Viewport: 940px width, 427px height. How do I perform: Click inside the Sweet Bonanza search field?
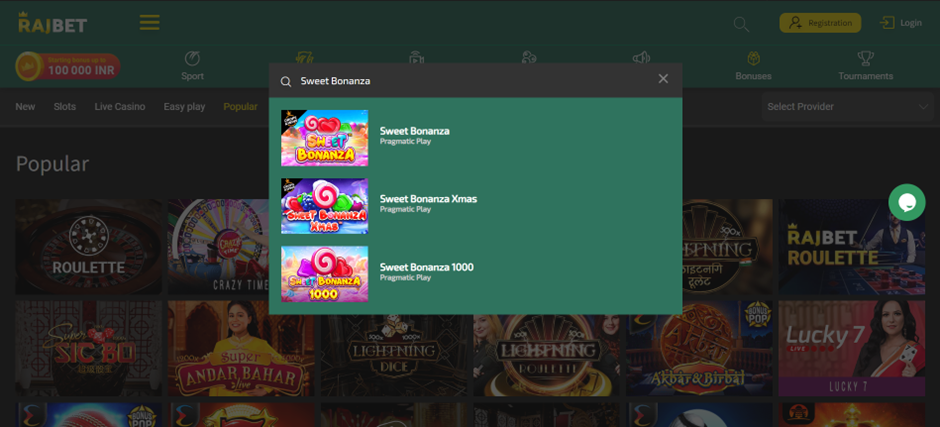point(470,81)
